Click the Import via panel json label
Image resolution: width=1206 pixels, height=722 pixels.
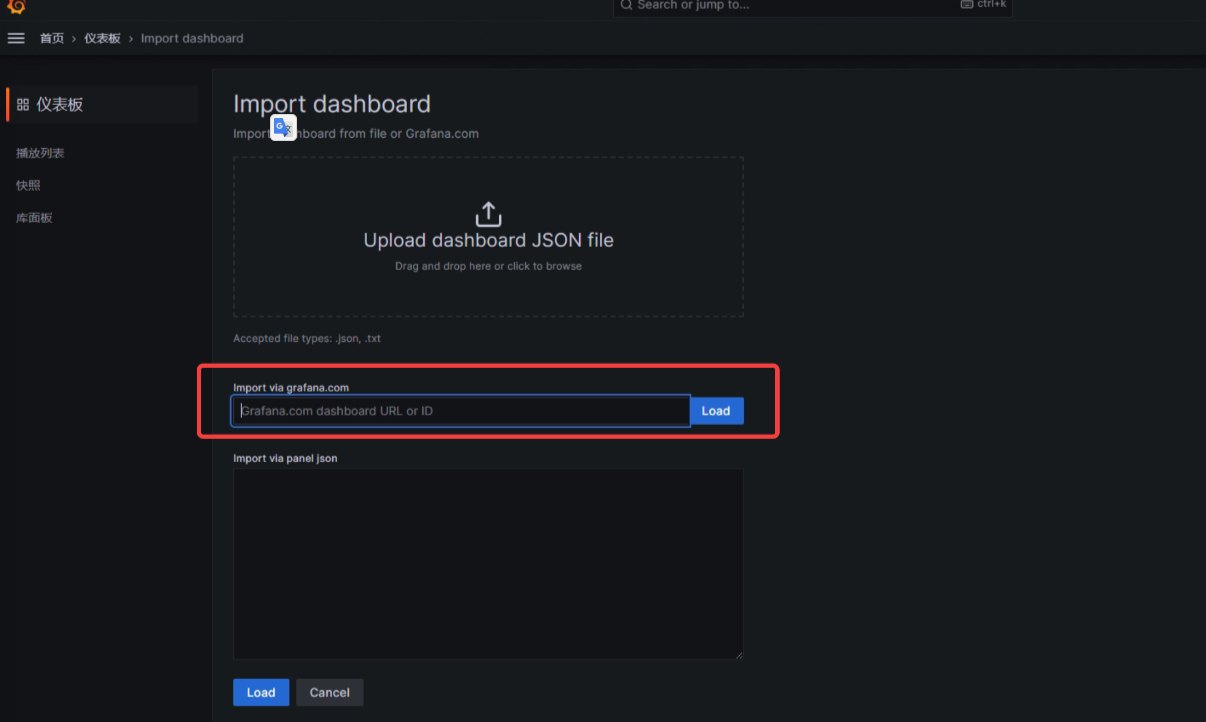285,458
